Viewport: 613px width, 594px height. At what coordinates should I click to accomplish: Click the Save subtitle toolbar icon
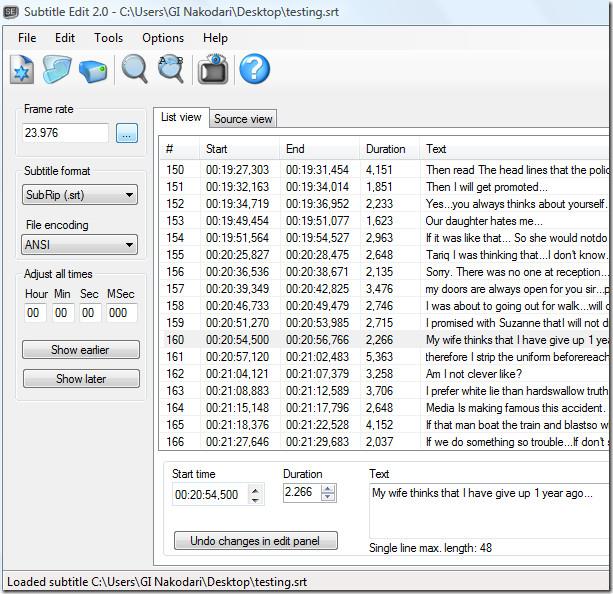pyautogui.click(x=93, y=71)
